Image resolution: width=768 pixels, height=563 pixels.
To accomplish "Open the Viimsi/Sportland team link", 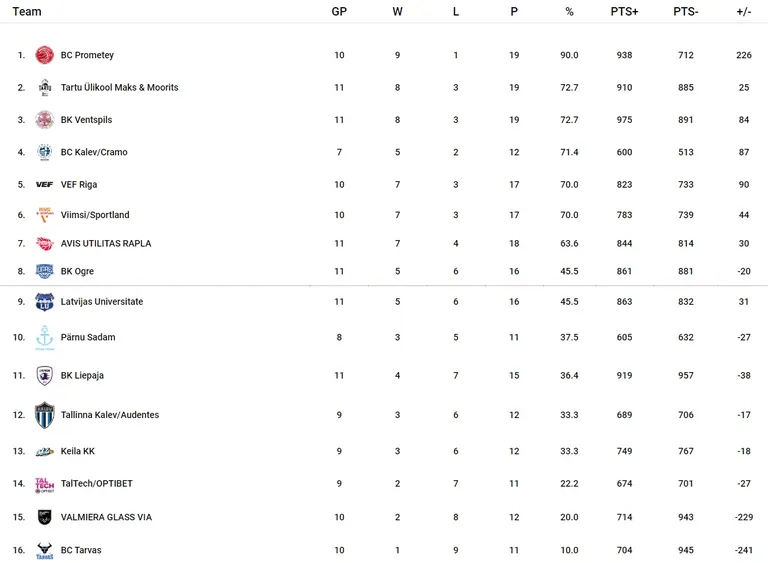I will 95,215.
